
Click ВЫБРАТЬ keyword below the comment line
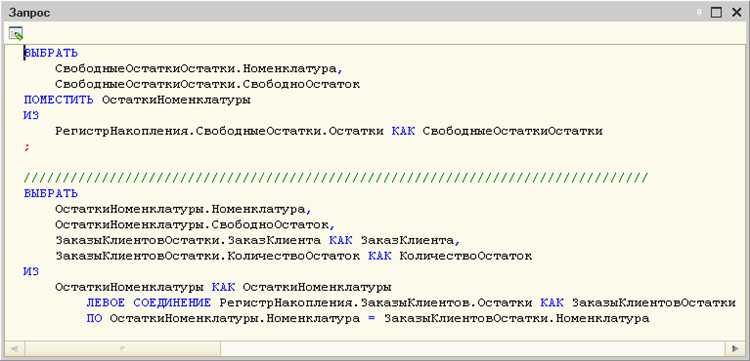[51, 194]
